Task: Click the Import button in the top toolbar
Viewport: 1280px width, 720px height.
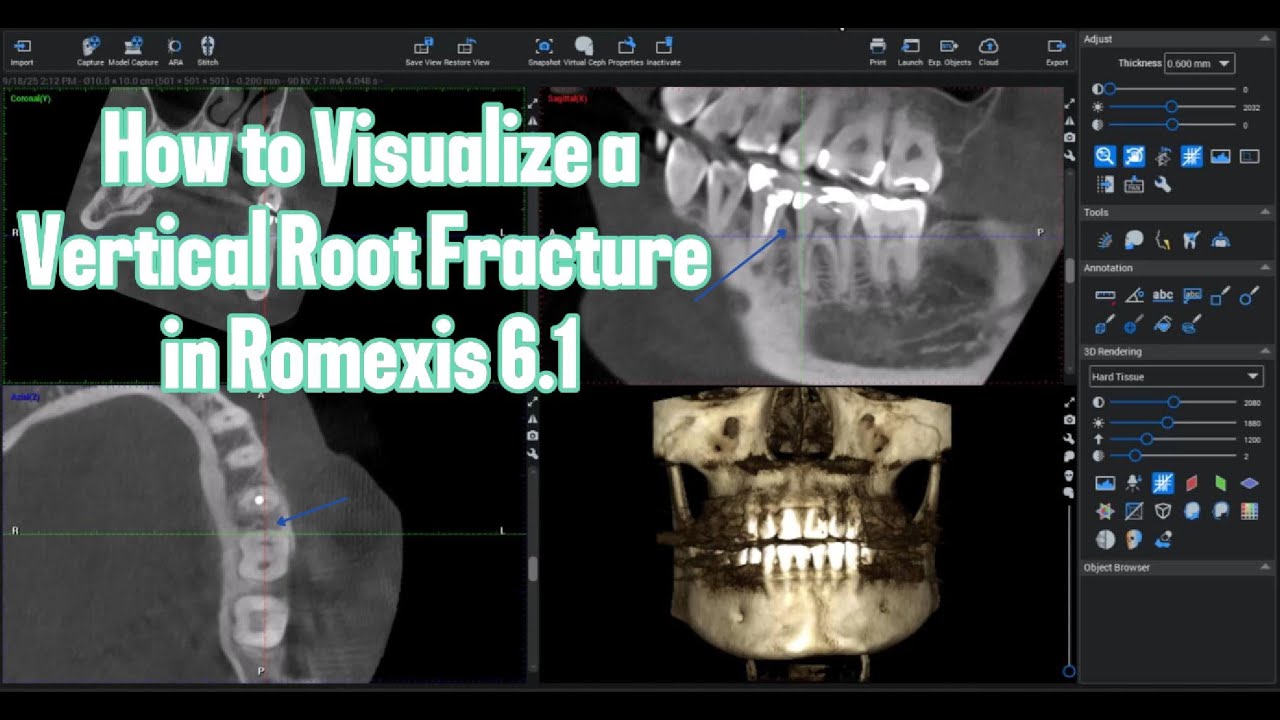Action: click(22, 51)
